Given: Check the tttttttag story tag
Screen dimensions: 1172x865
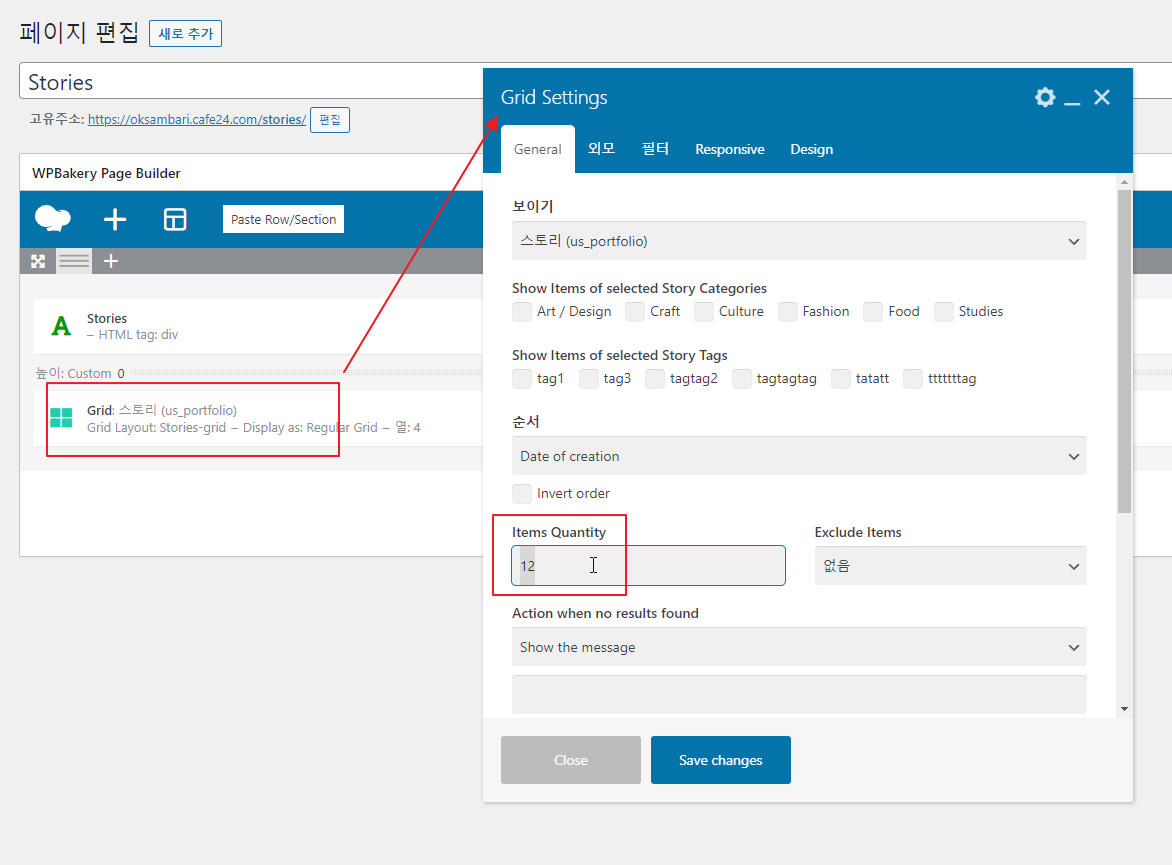Looking at the screenshot, I should pos(913,379).
